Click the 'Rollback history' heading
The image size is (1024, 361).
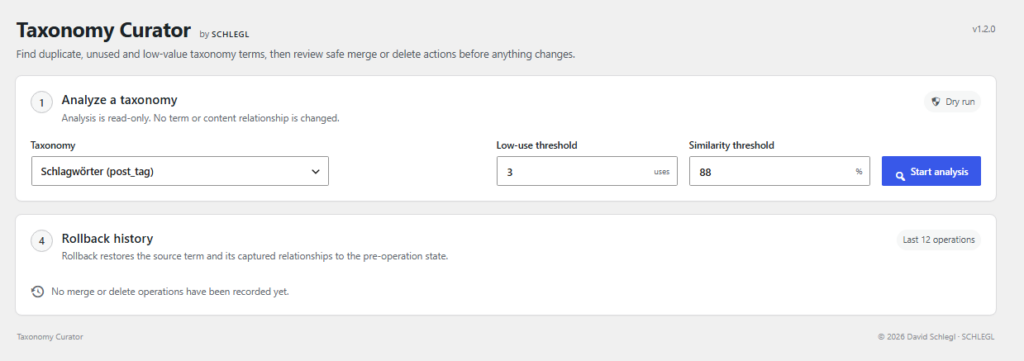pyautogui.click(x=107, y=238)
